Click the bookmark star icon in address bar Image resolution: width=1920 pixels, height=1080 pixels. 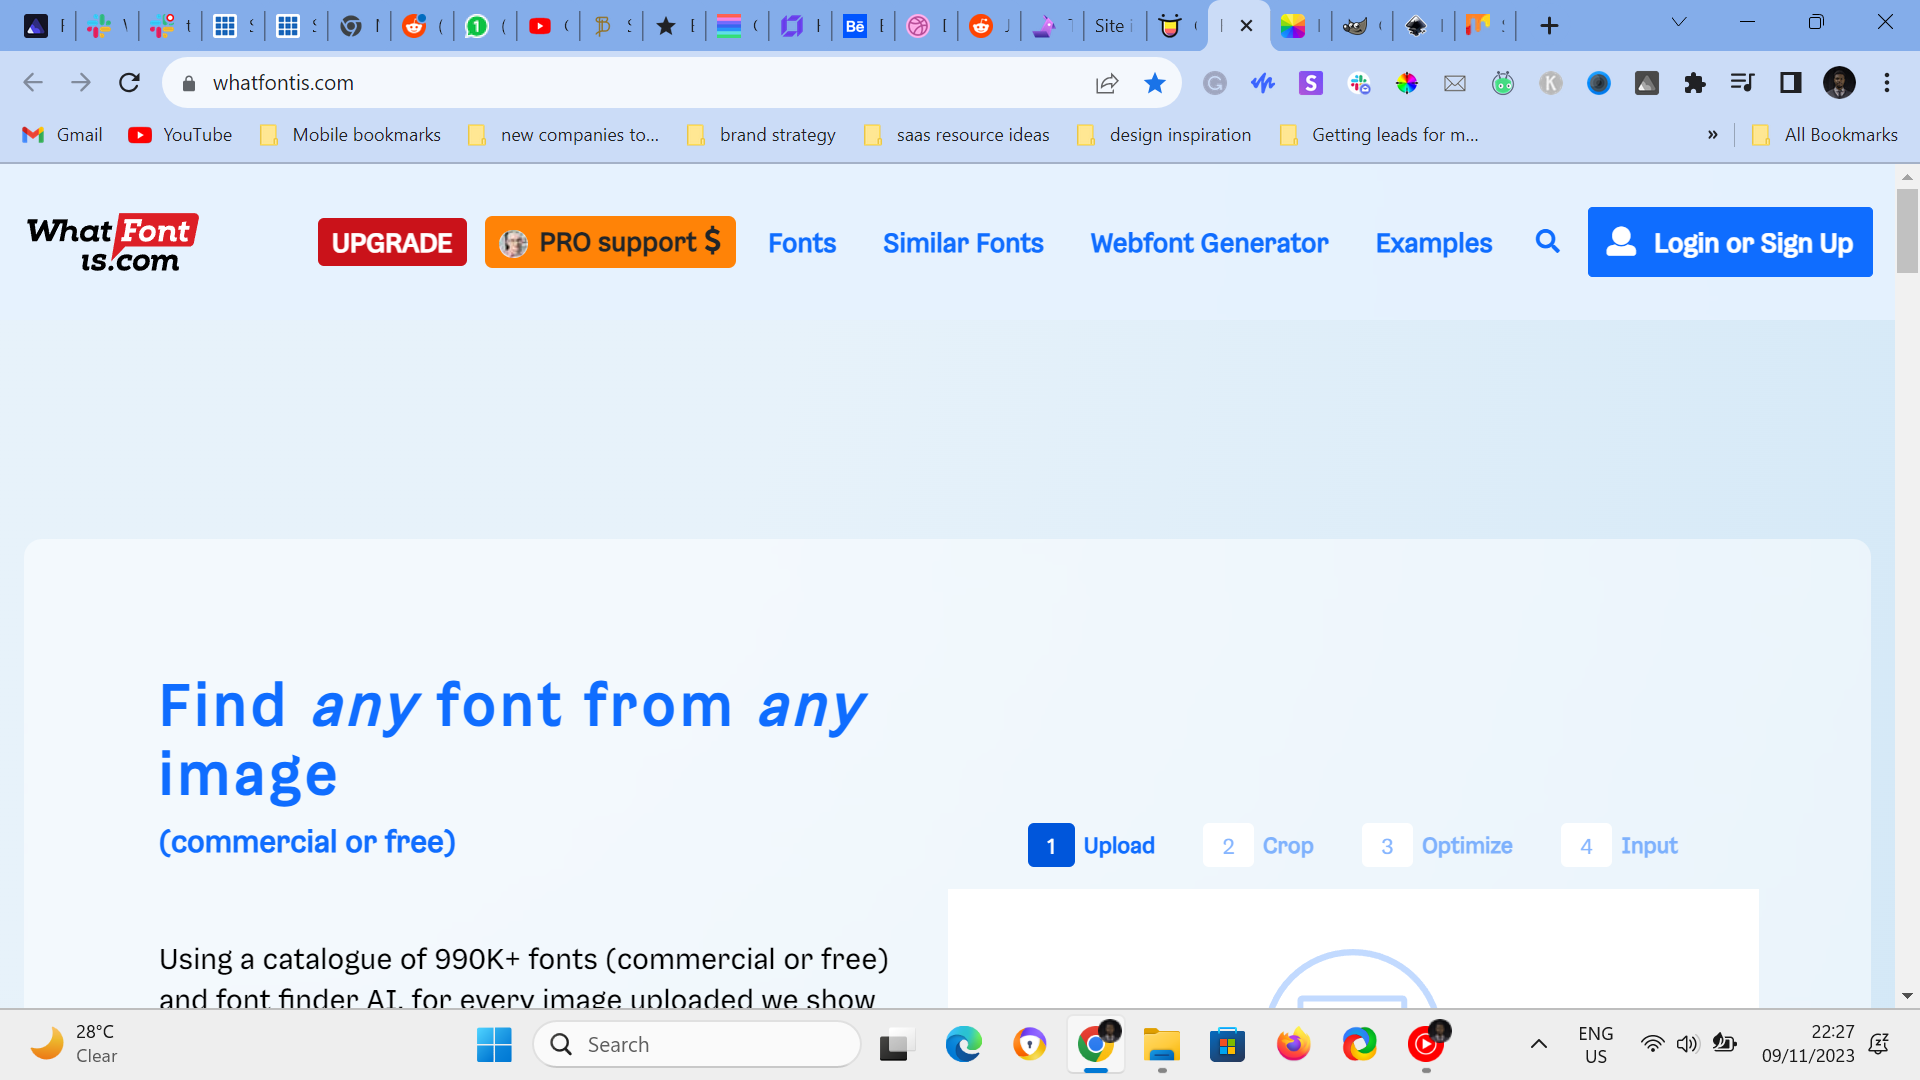point(1154,83)
